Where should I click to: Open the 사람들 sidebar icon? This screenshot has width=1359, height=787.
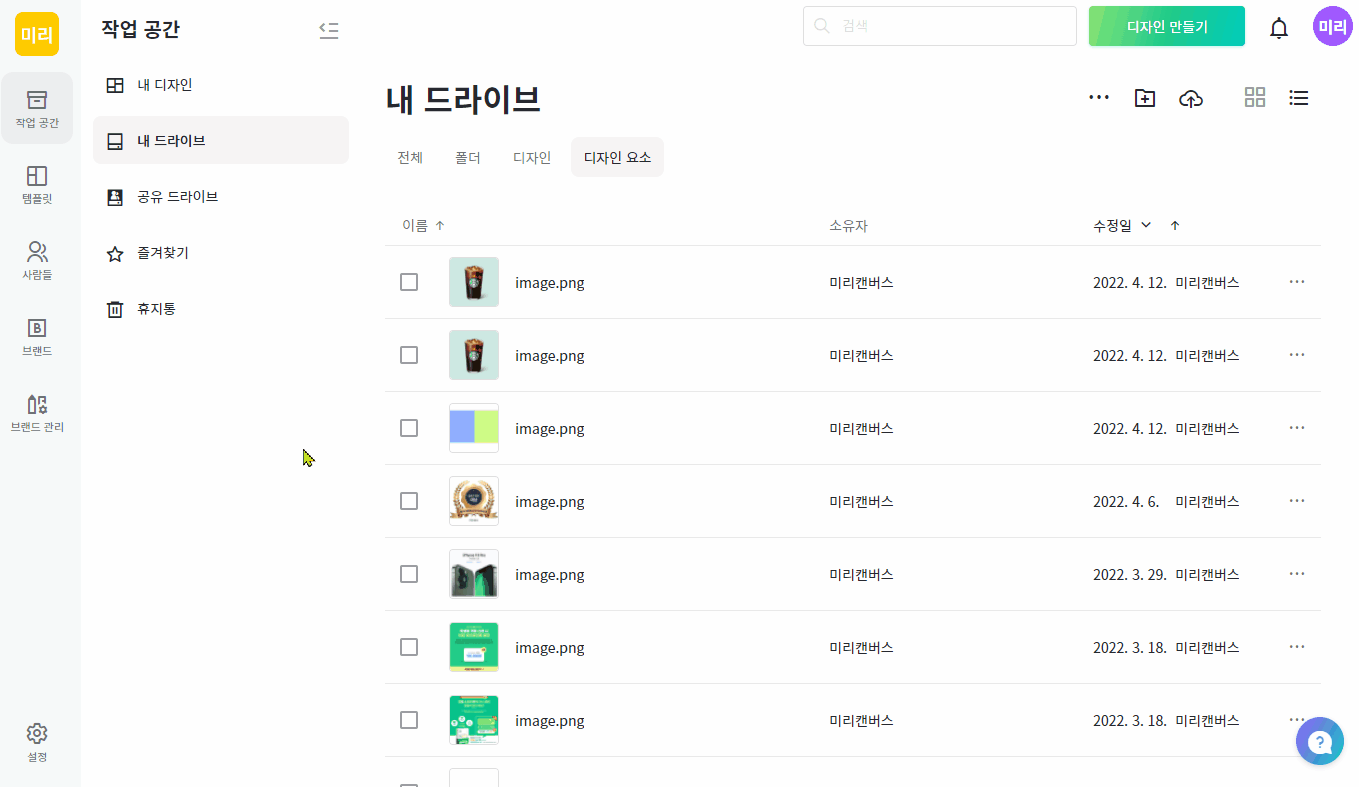(37, 260)
